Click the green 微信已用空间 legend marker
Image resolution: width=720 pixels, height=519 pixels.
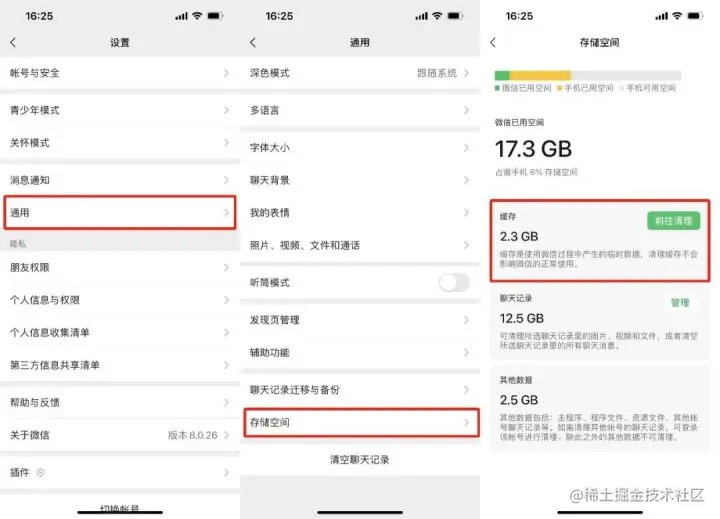click(x=497, y=88)
